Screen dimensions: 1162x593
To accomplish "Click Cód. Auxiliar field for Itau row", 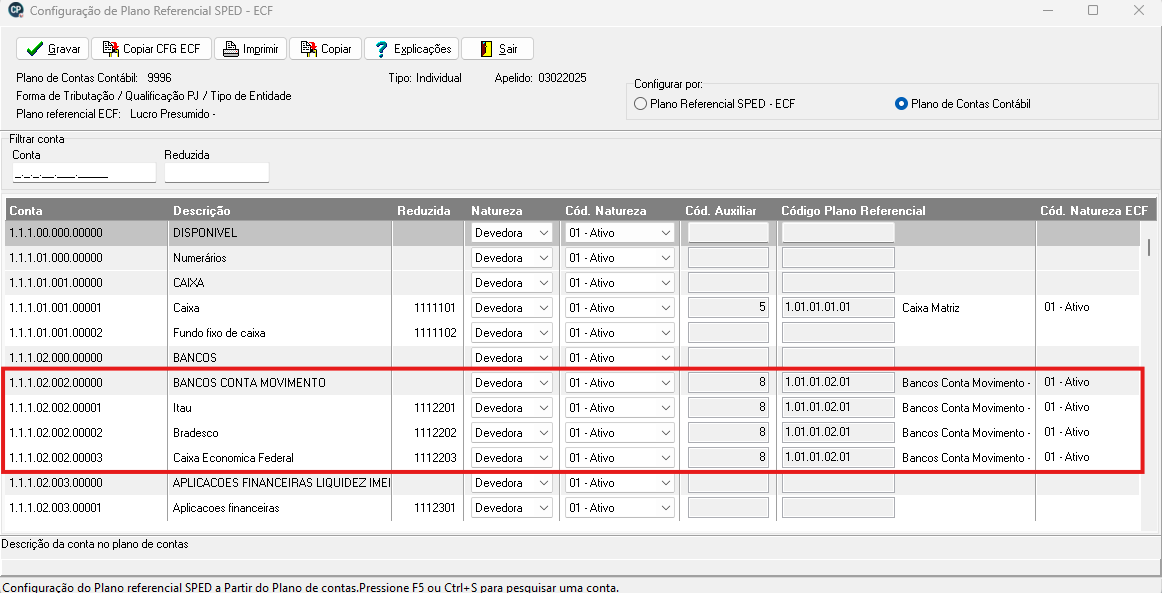I will pos(728,408).
